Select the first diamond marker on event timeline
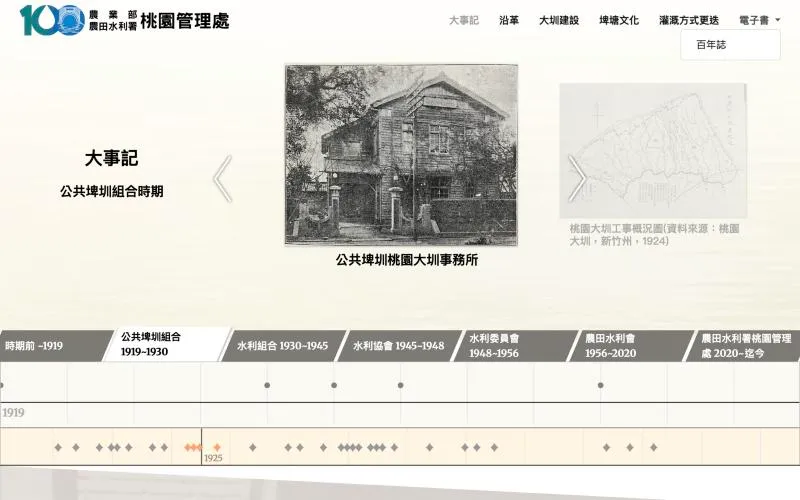800x500 pixels. coord(58,447)
